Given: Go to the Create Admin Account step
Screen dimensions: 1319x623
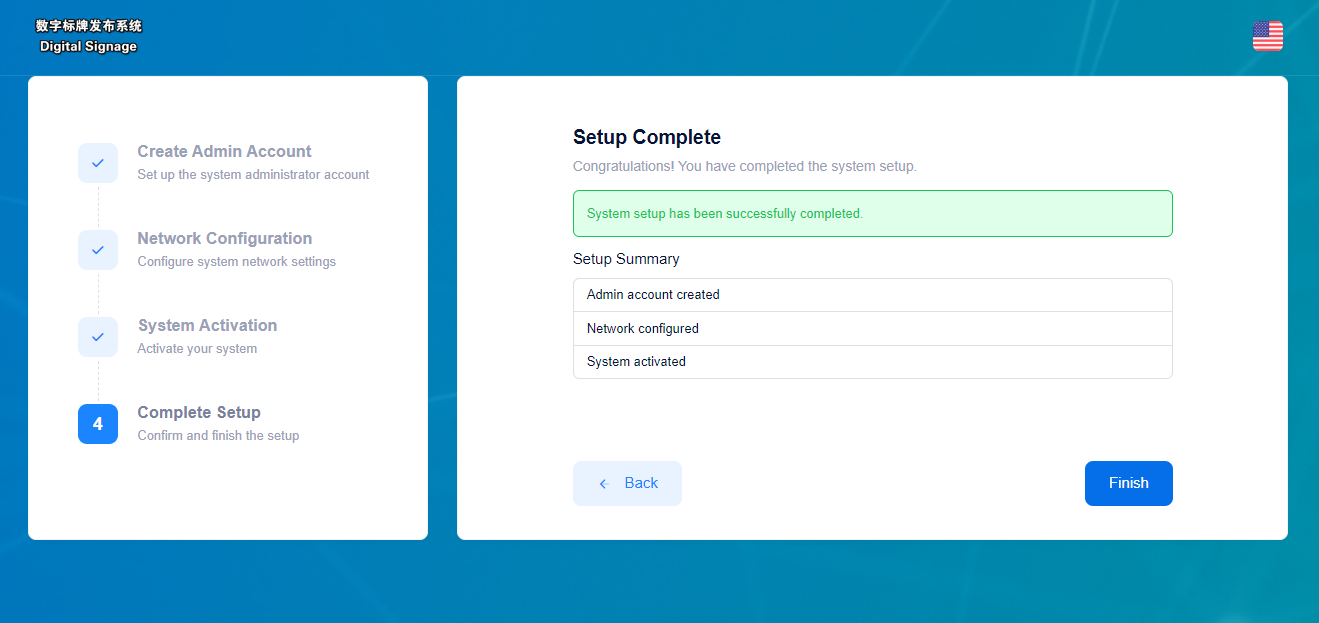Looking at the screenshot, I should (224, 152).
